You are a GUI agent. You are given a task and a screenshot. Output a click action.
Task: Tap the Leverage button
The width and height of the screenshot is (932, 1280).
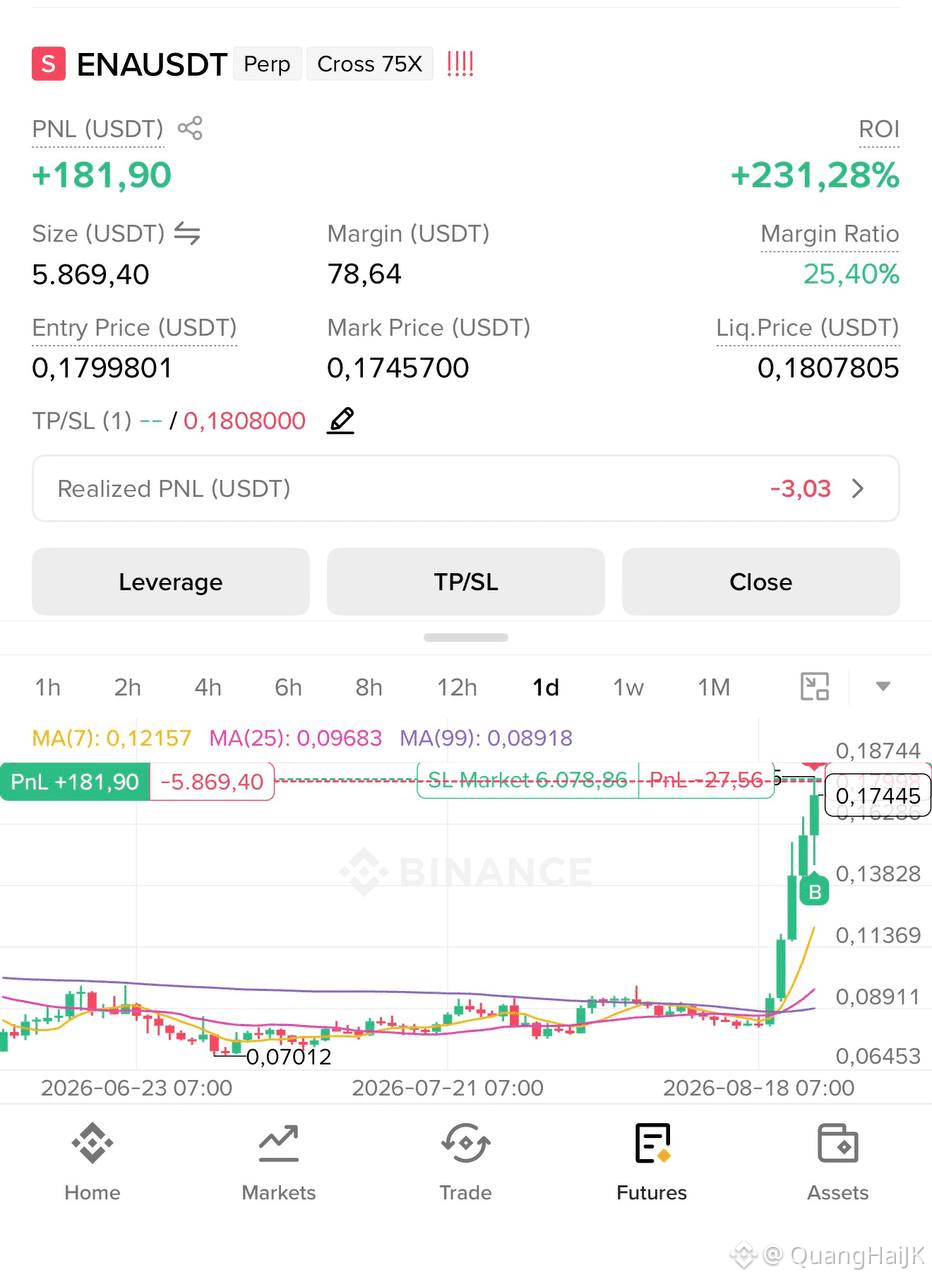click(x=171, y=582)
